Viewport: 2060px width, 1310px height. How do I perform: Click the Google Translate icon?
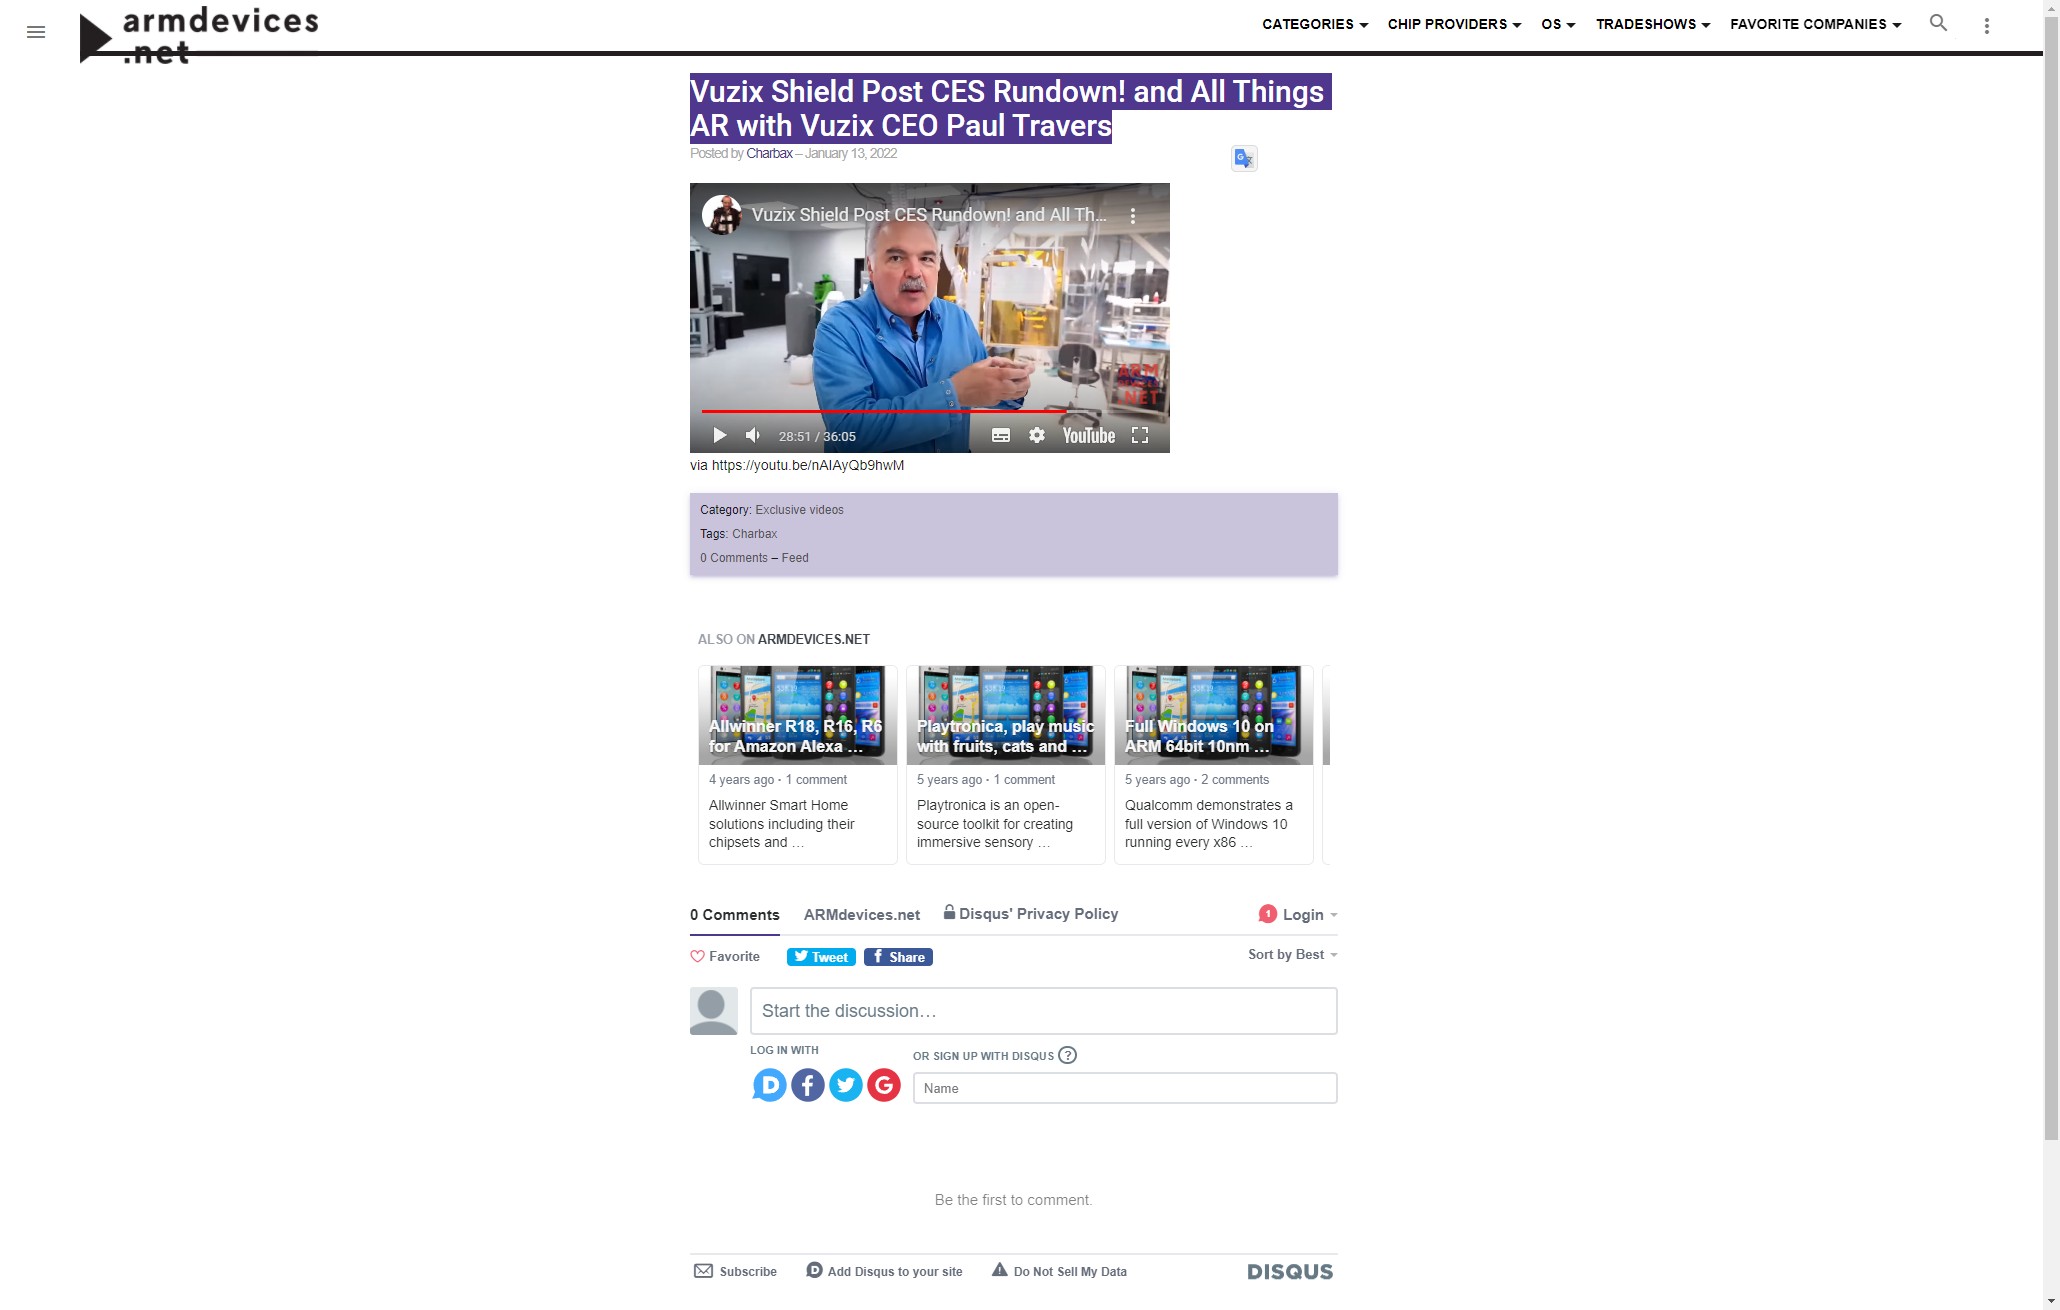pyautogui.click(x=1244, y=158)
